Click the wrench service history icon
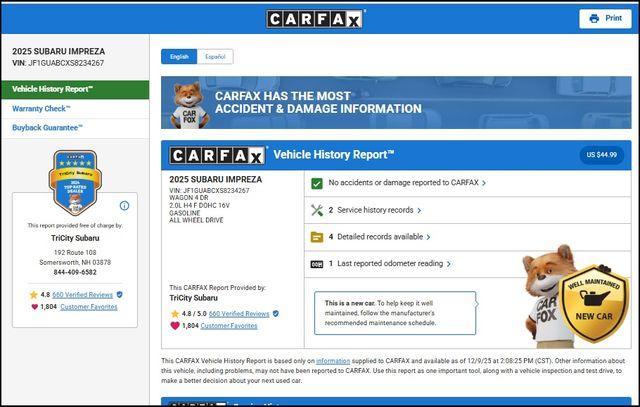The image size is (640, 407). click(x=317, y=210)
